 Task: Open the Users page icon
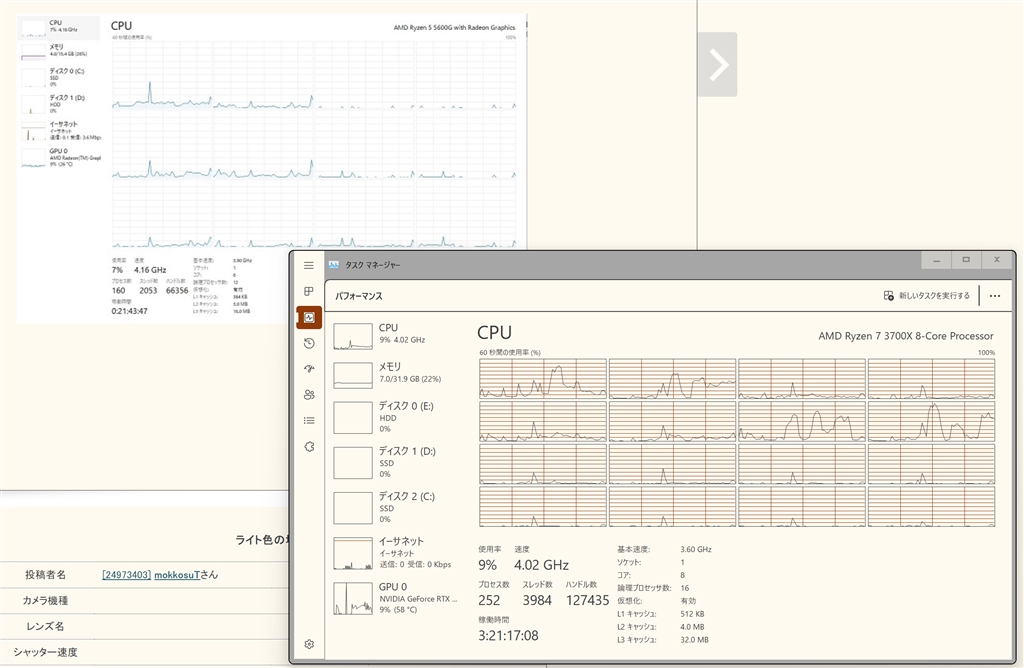point(309,394)
